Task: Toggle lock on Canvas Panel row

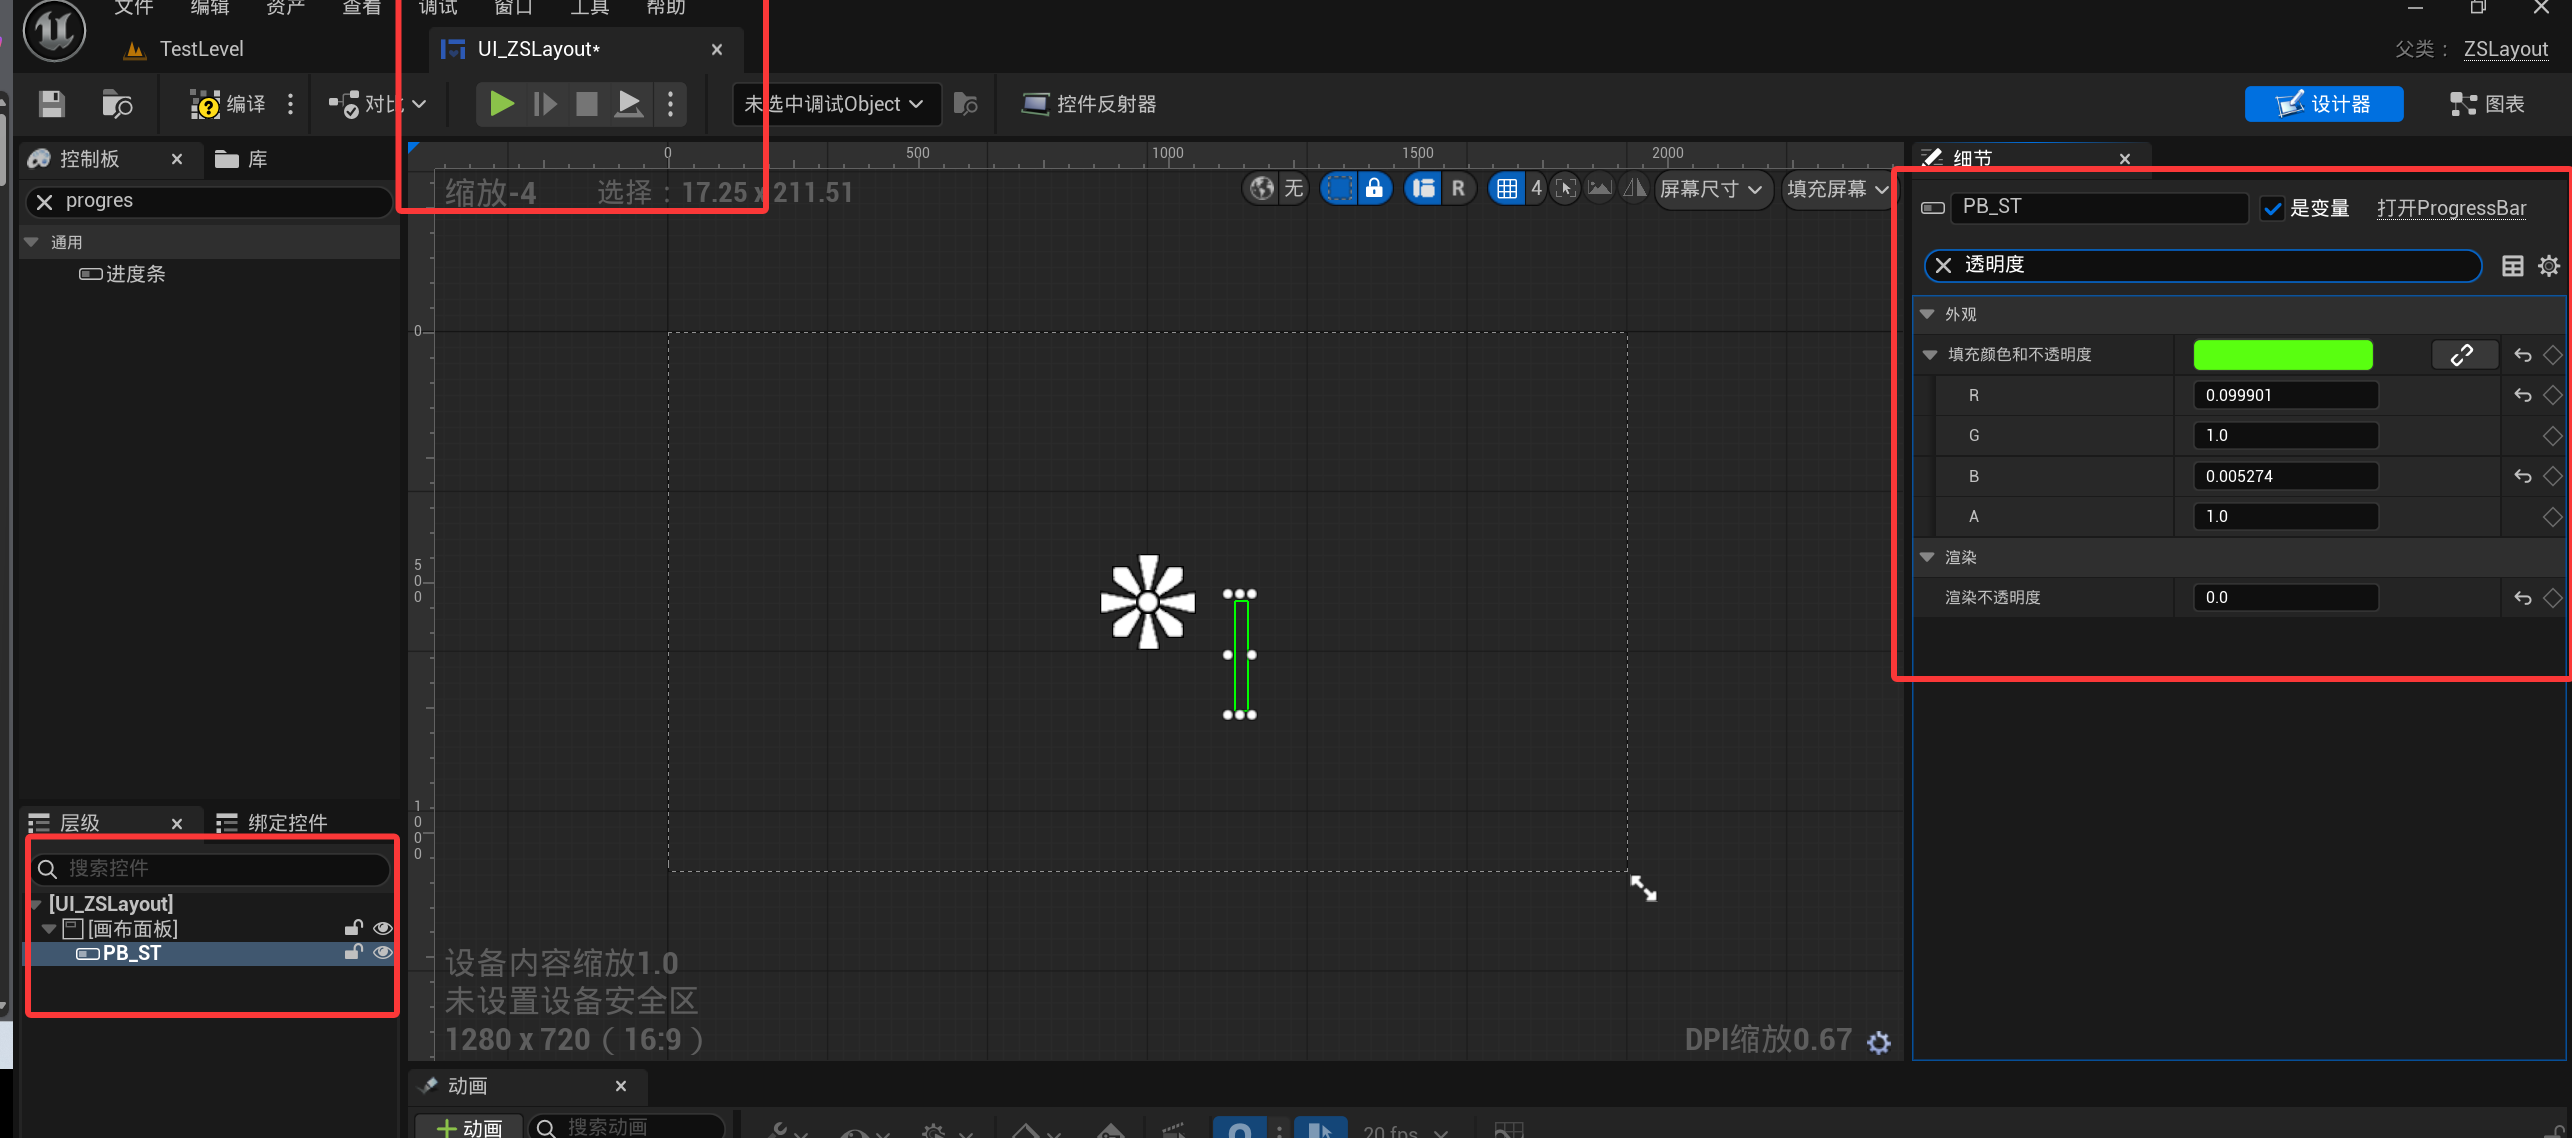Action: [x=352, y=928]
